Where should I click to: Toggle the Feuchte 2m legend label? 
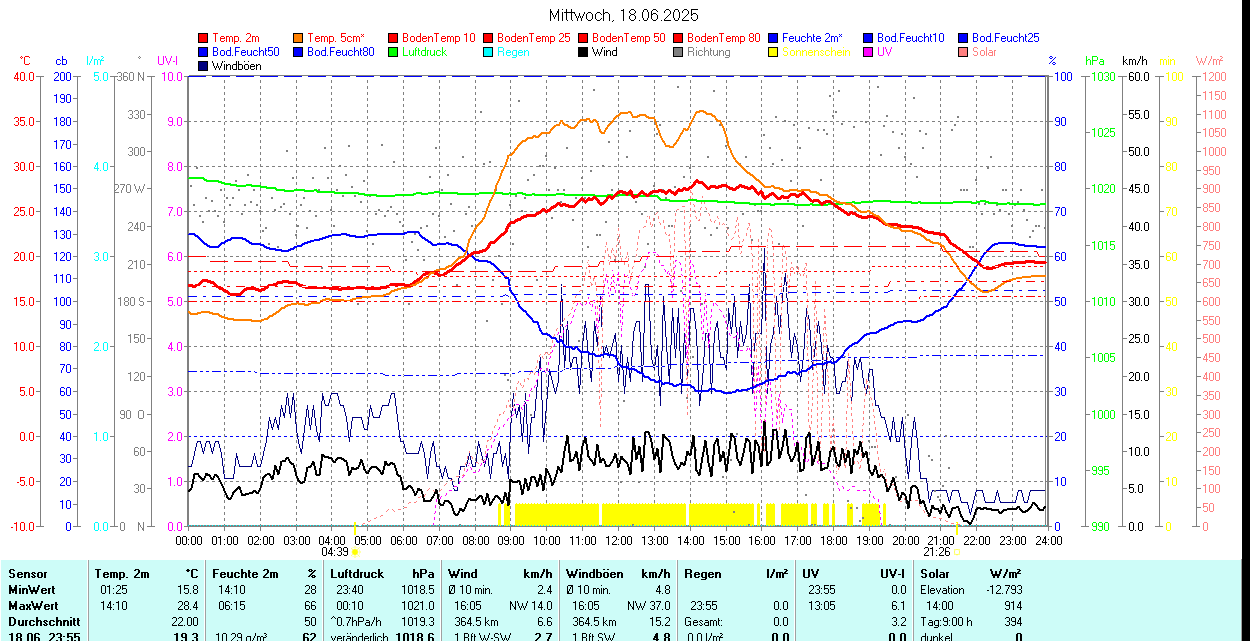(811, 38)
